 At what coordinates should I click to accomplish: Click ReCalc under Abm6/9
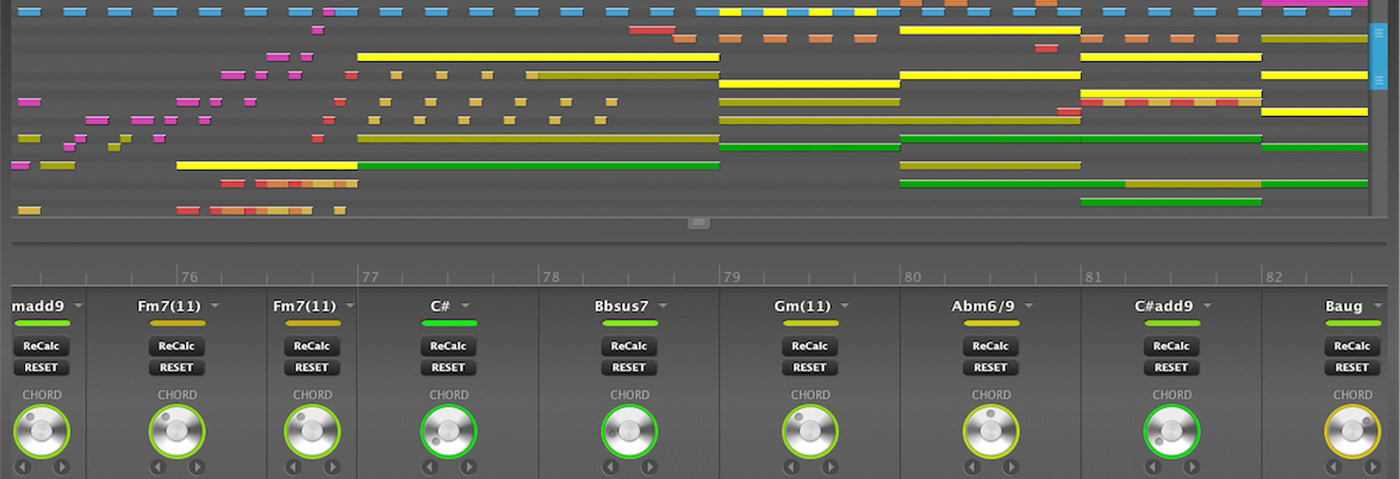pos(992,346)
